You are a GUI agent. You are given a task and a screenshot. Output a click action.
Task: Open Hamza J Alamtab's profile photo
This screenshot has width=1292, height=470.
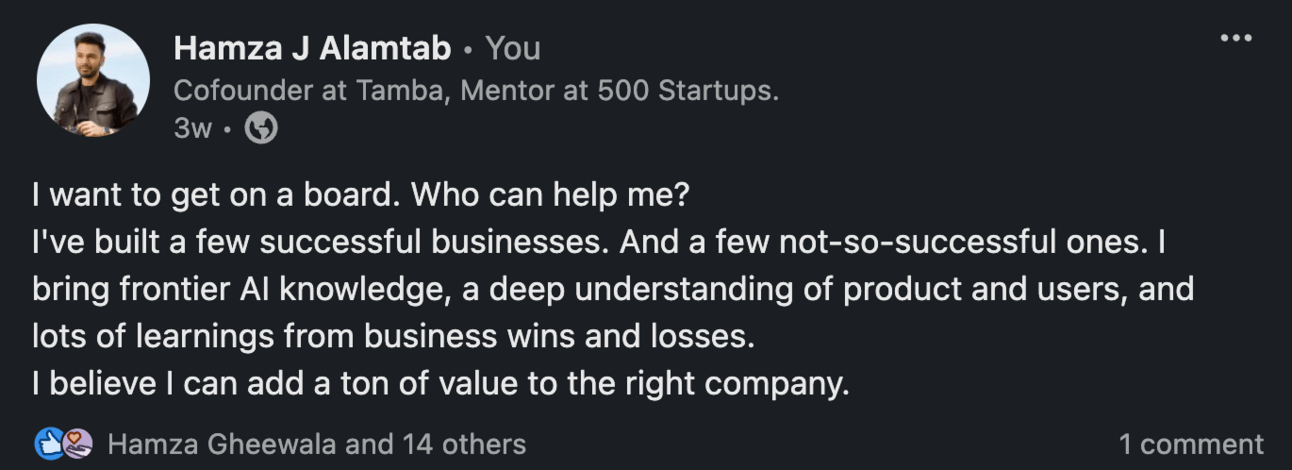click(93, 80)
